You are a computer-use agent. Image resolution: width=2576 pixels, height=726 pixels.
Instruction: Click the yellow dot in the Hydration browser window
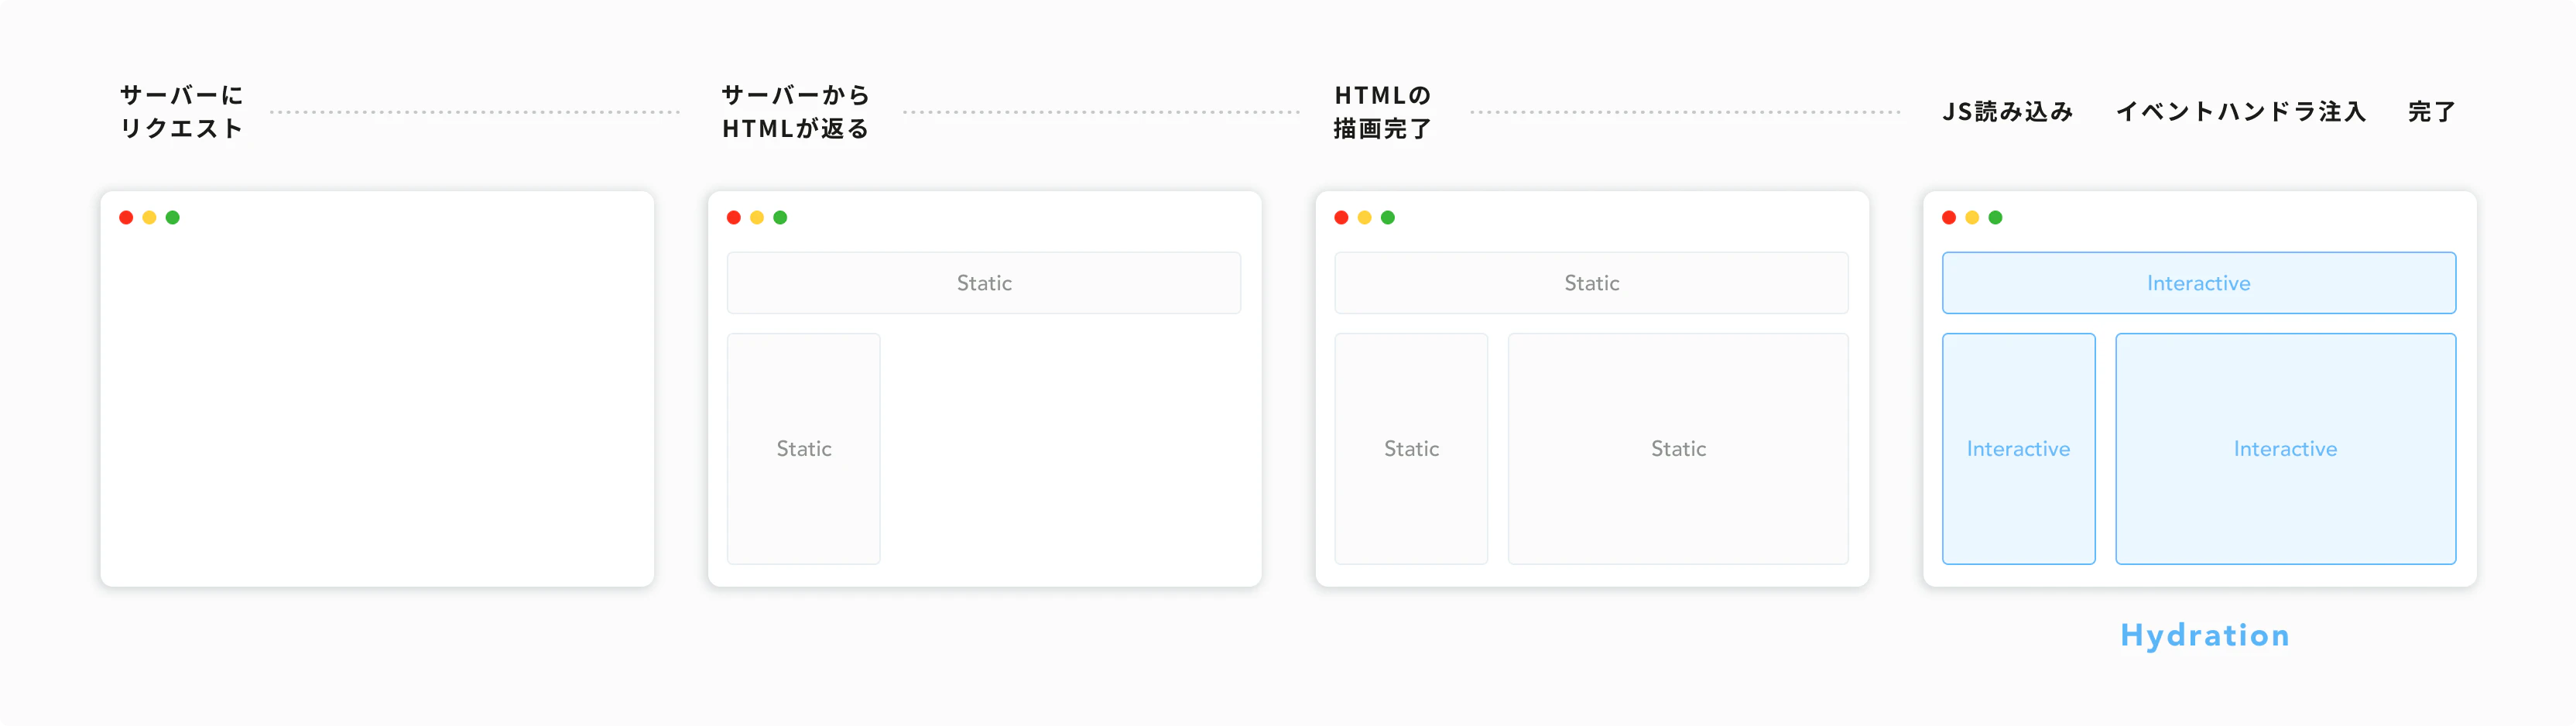point(1972,217)
